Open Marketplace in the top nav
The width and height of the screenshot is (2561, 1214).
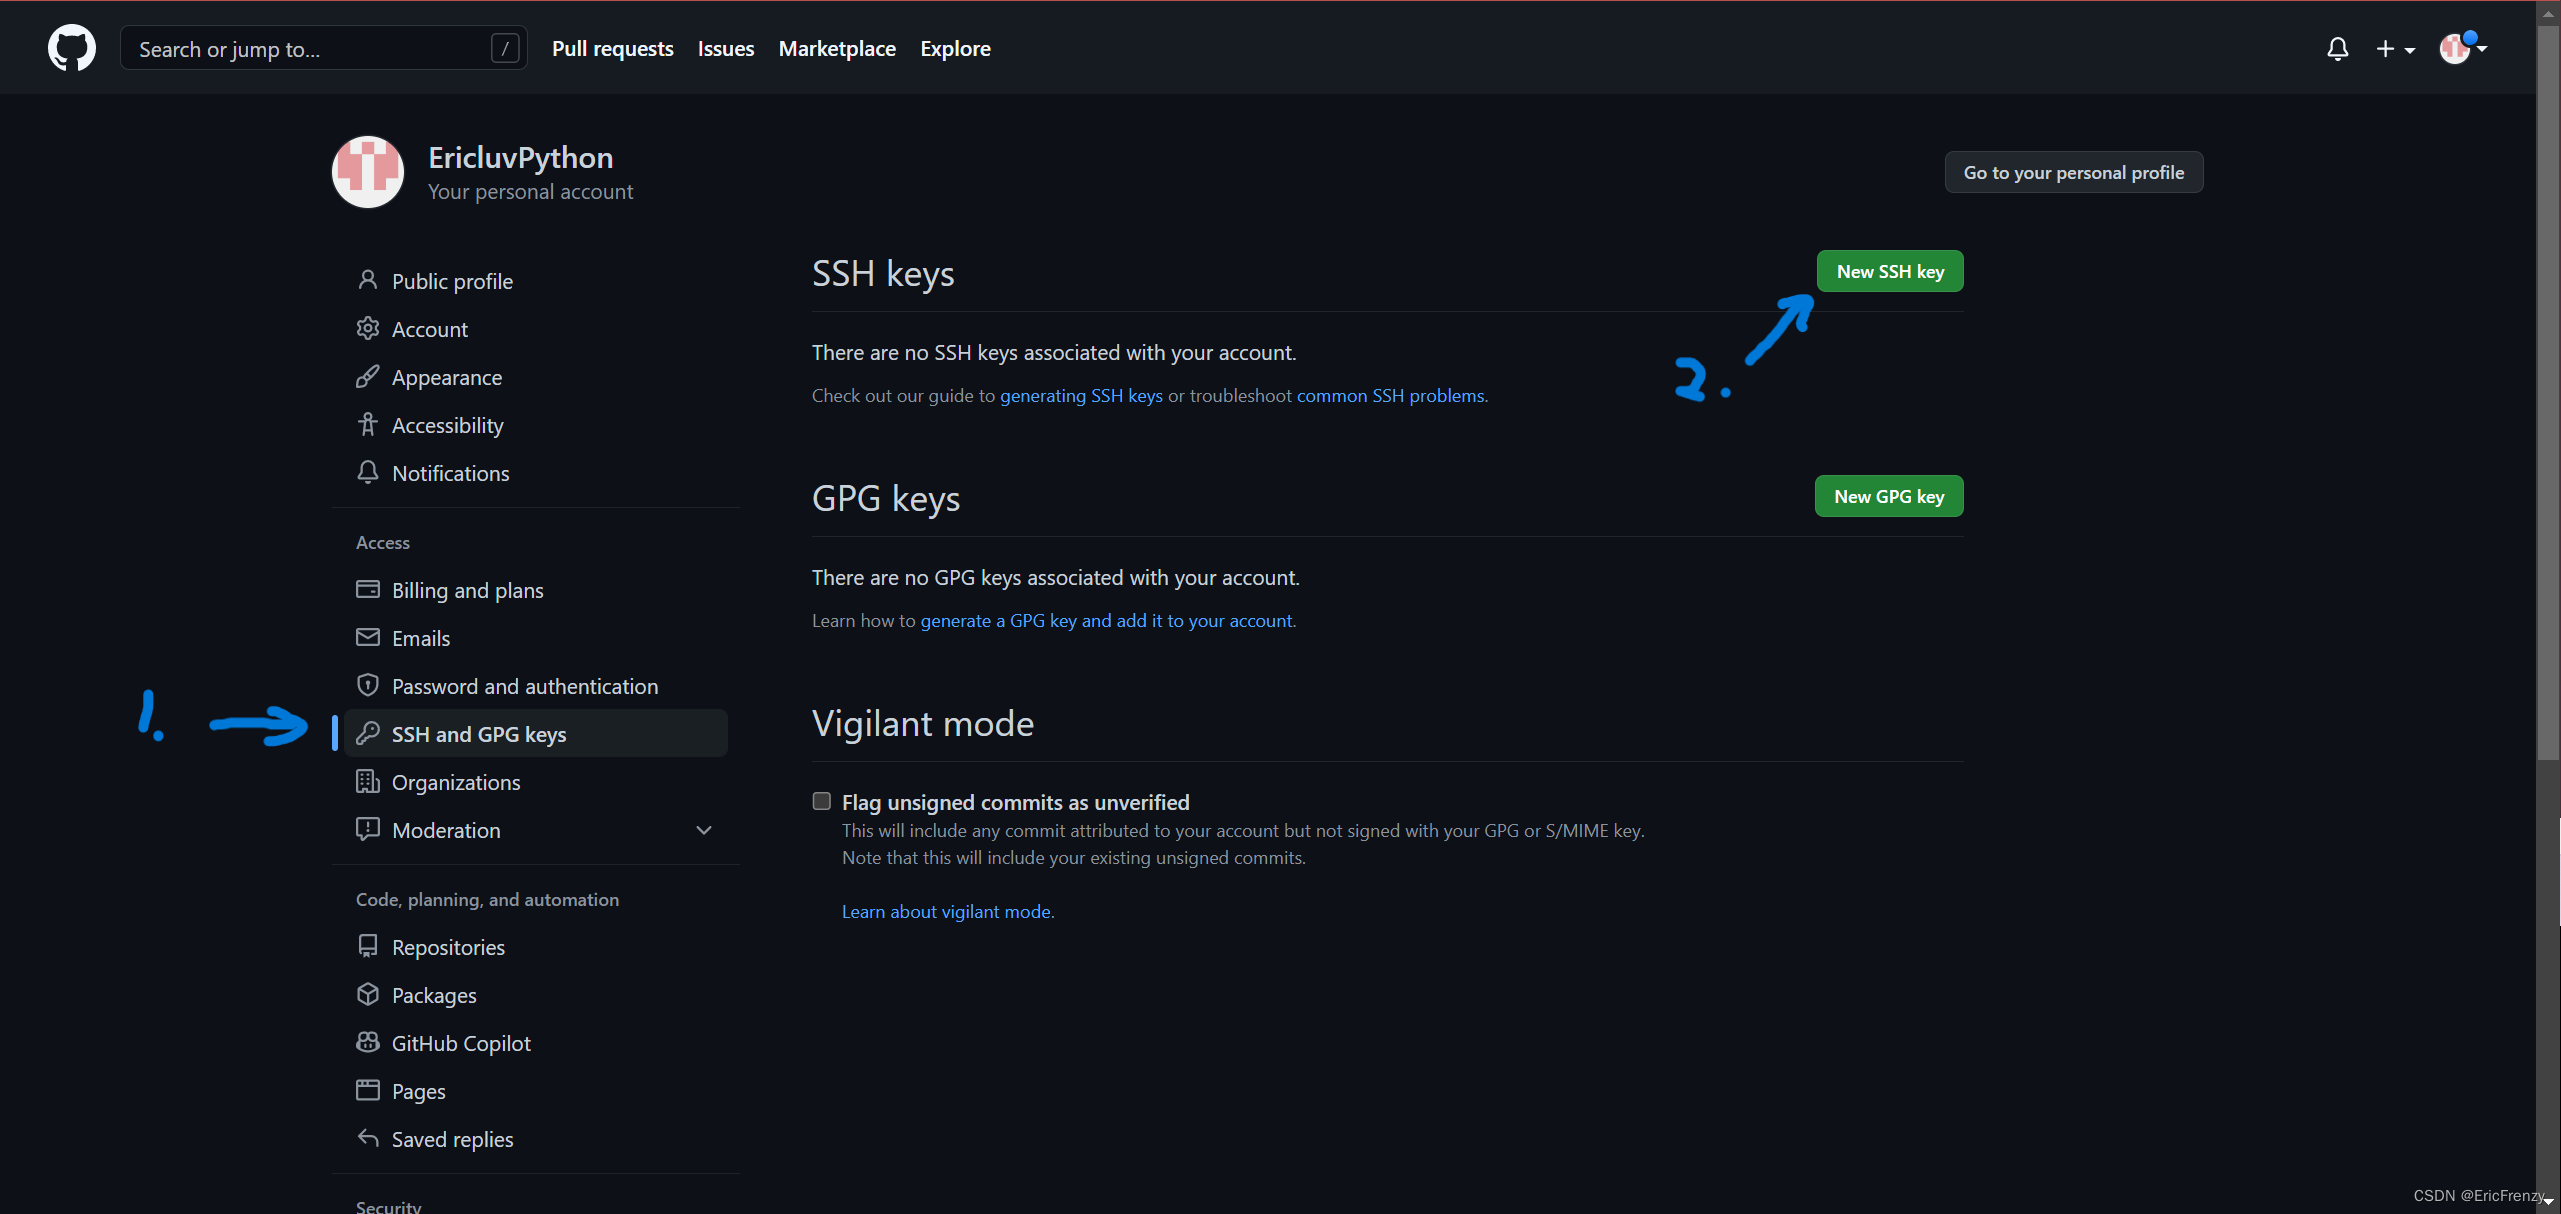837,48
